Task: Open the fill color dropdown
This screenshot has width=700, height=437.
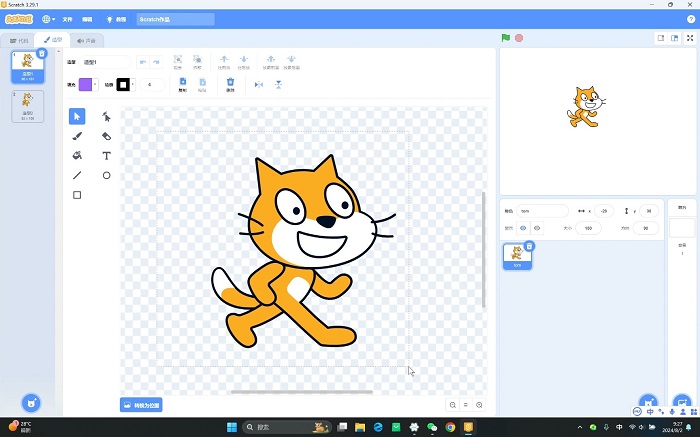Action: pyautogui.click(x=95, y=84)
